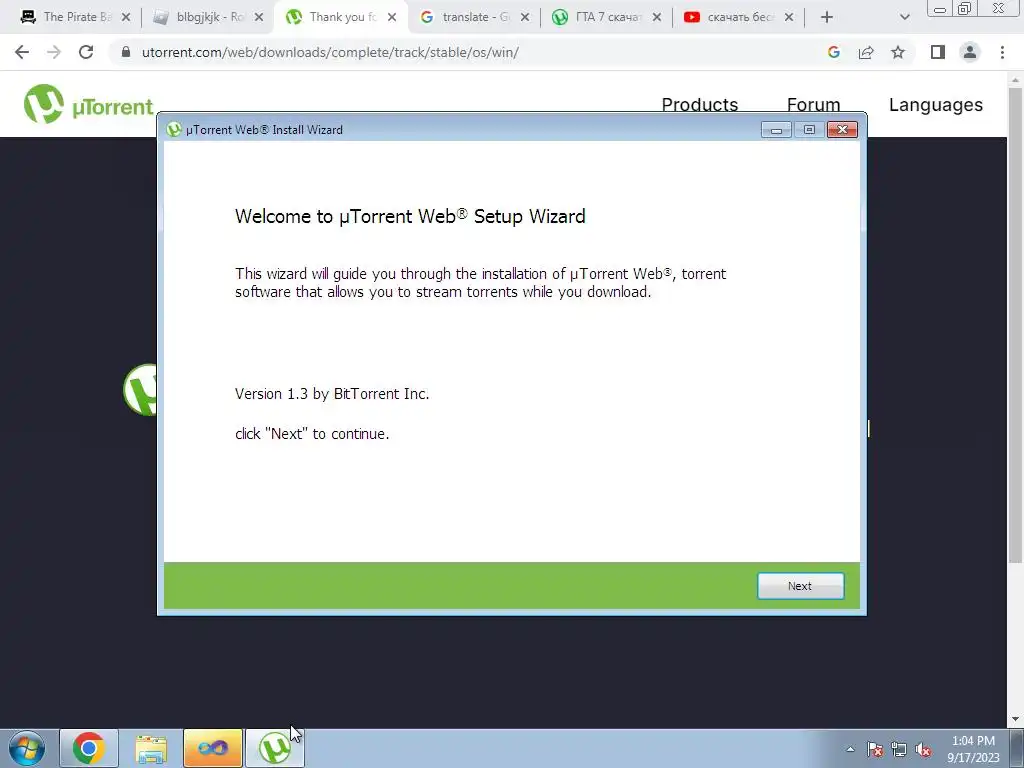
Task: Open the Products menu on the website
Action: pyautogui.click(x=699, y=104)
